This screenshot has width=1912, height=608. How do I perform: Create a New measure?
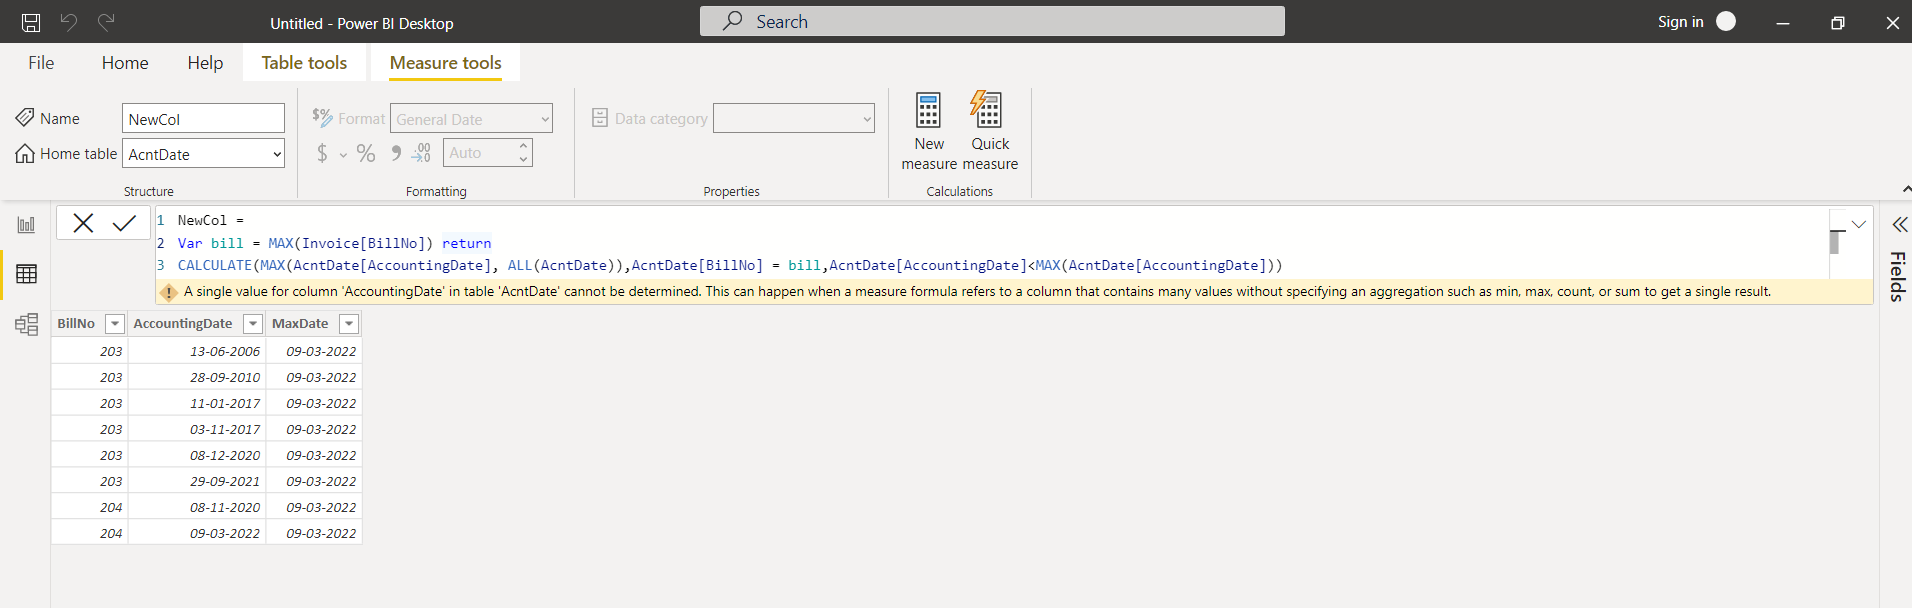pos(929,131)
